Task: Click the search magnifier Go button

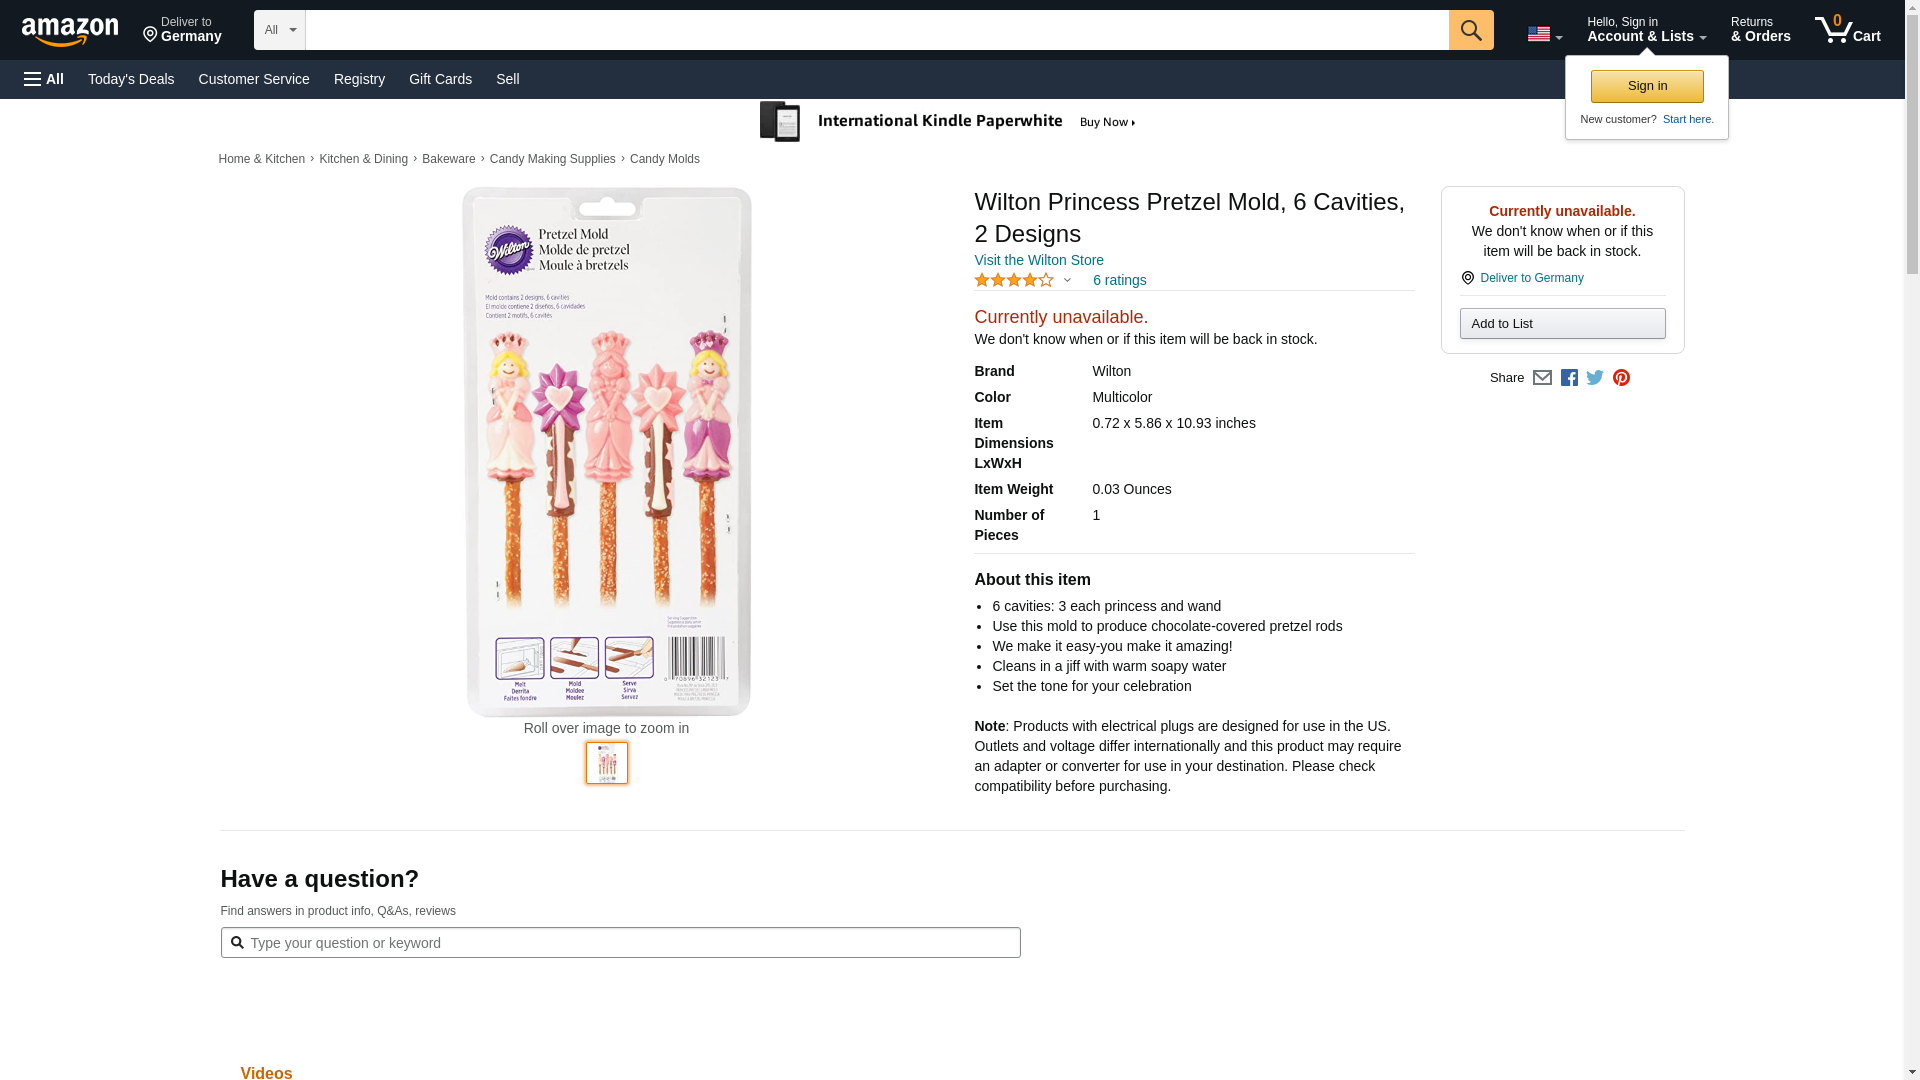Action: [x=1470, y=30]
